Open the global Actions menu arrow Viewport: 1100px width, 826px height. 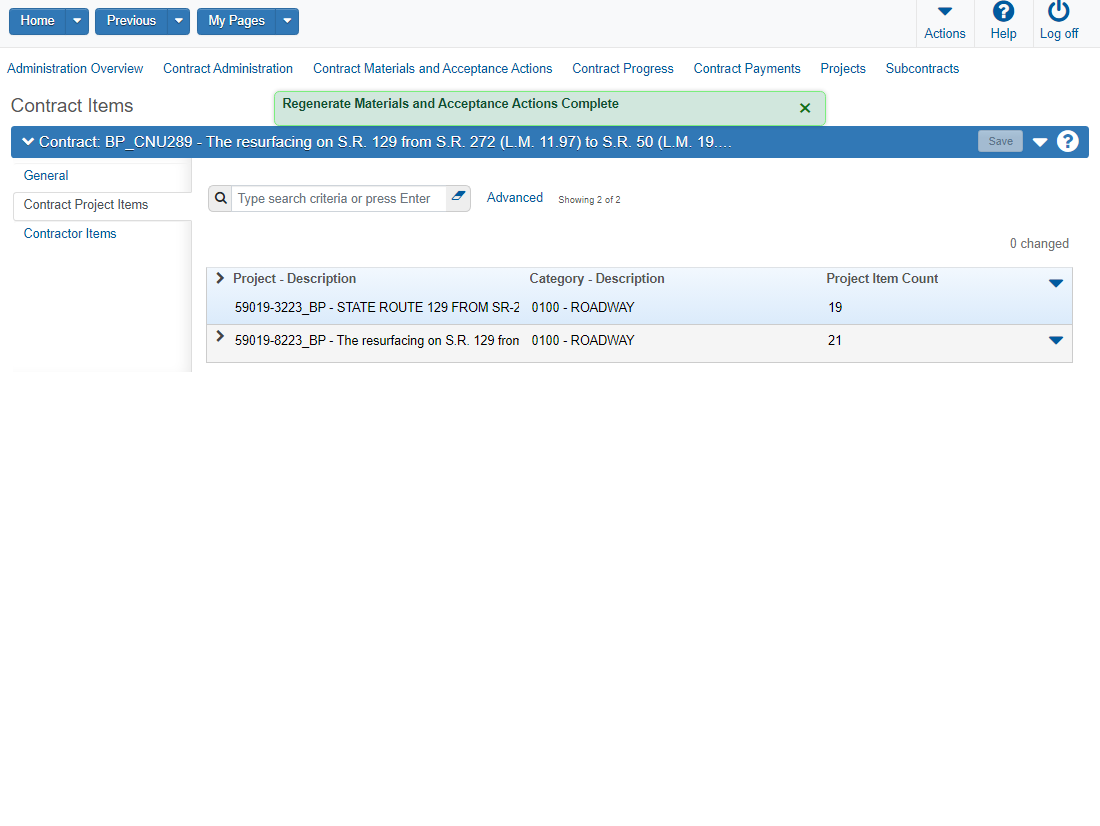(944, 12)
